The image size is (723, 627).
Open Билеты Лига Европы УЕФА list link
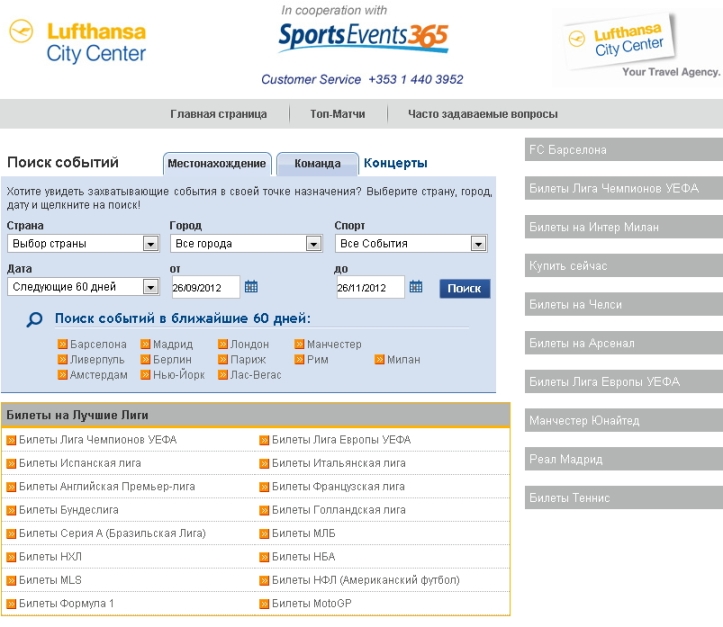[341, 440]
